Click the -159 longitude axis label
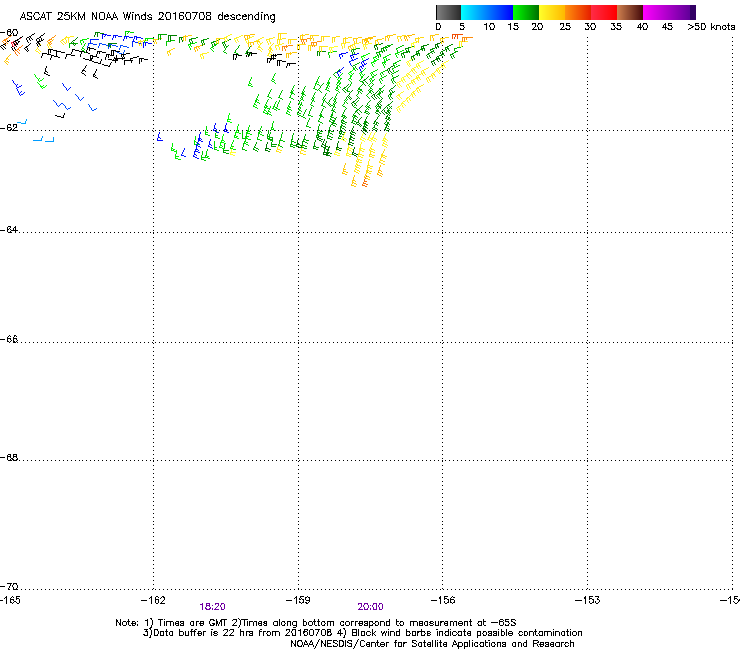 (x=298, y=600)
